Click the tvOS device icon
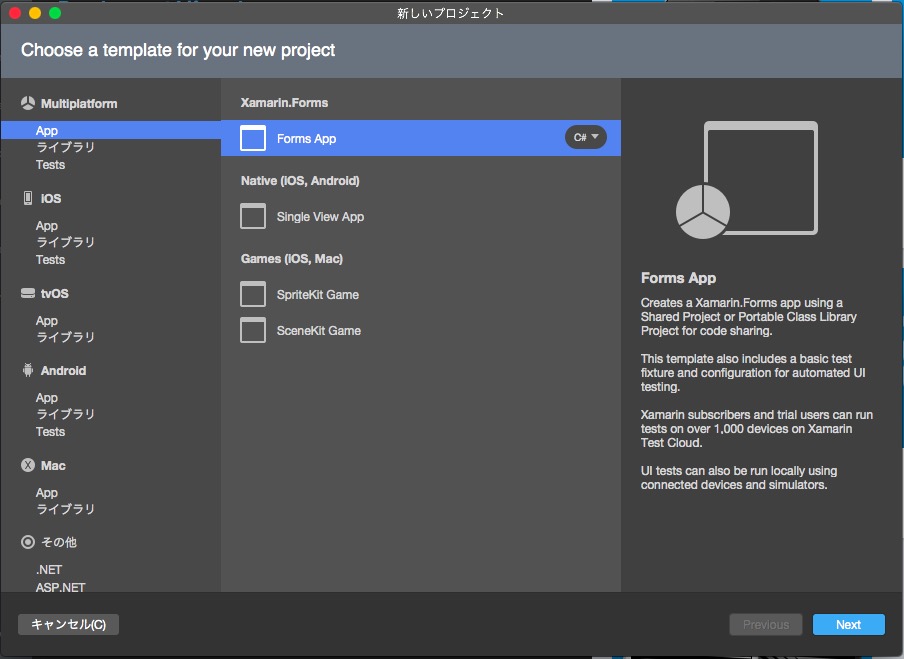Viewport: 904px width, 659px height. [28, 293]
